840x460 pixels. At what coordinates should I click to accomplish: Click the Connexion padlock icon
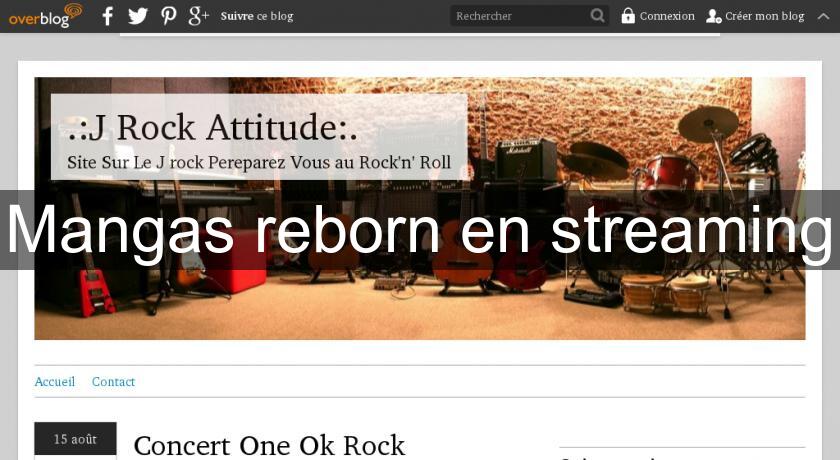point(628,16)
